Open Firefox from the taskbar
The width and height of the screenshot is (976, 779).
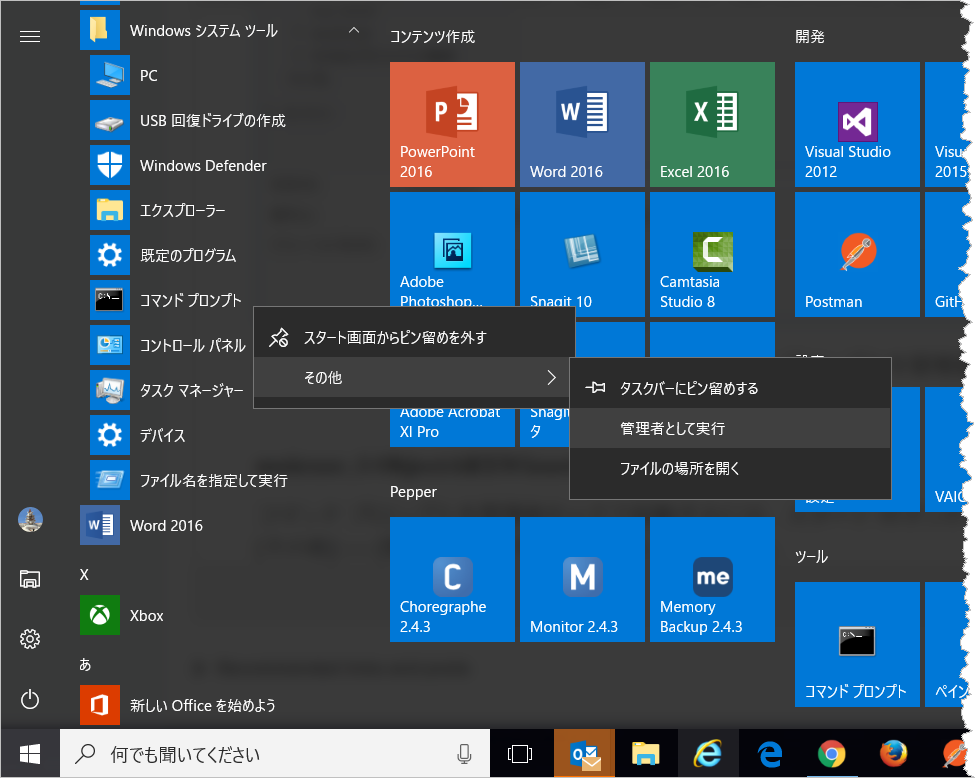point(893,754)
